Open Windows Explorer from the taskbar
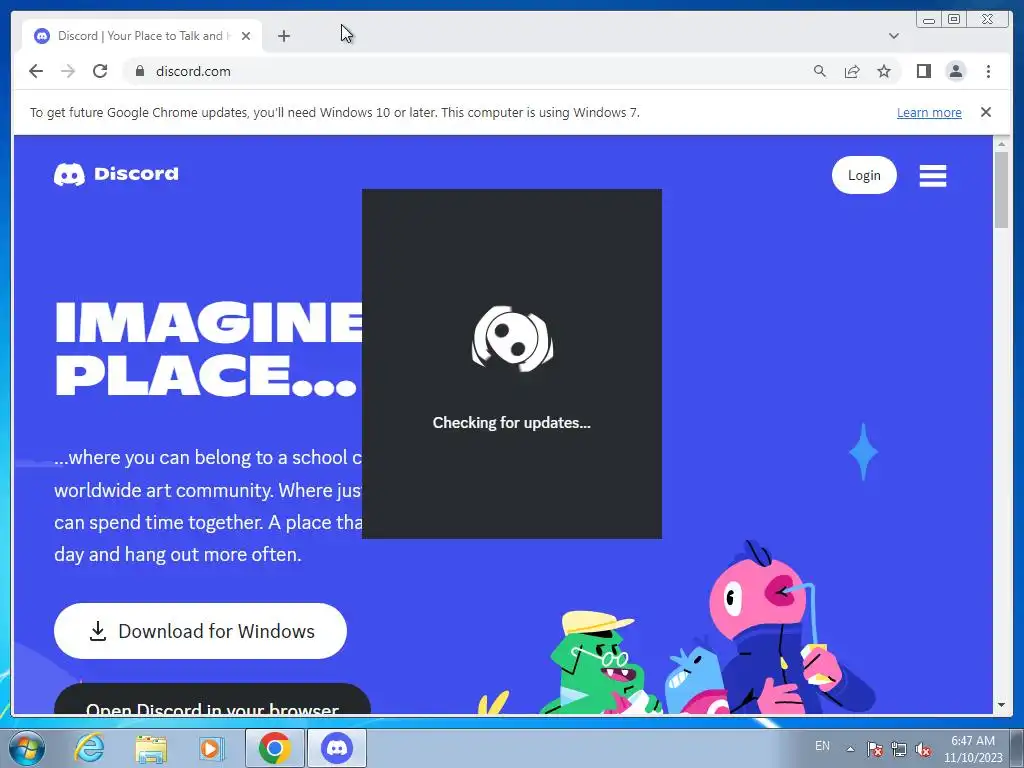Image resolution: width=1024 pixels, height=768 pixels. tap(151, 748)
